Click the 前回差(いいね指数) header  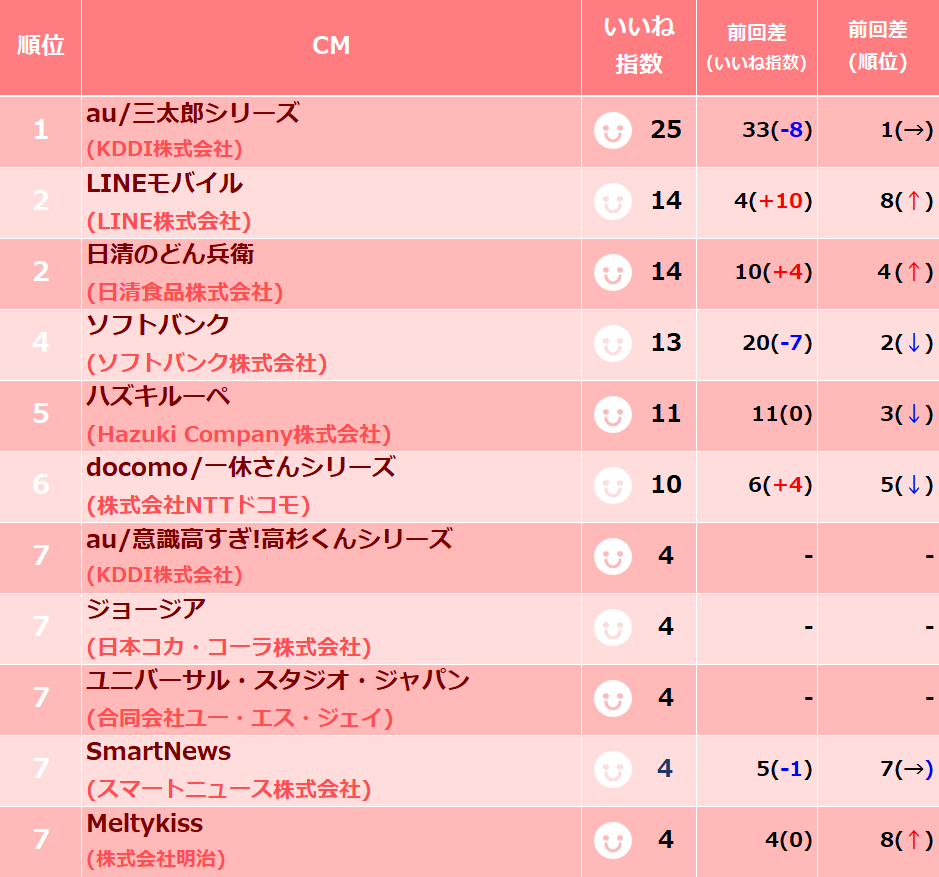(x=756, y=46)
